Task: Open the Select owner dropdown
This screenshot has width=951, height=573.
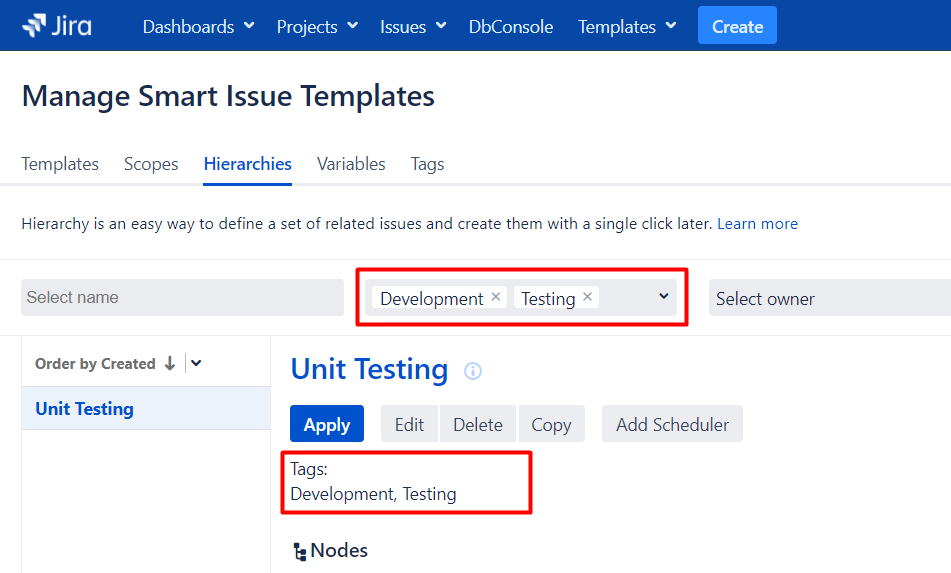Action: pyautogui.click(x=828, y=298)
